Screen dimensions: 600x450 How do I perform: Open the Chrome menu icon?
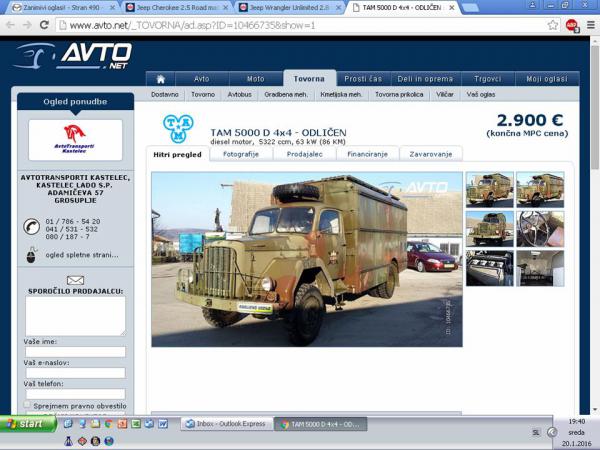tap(590, 25)
